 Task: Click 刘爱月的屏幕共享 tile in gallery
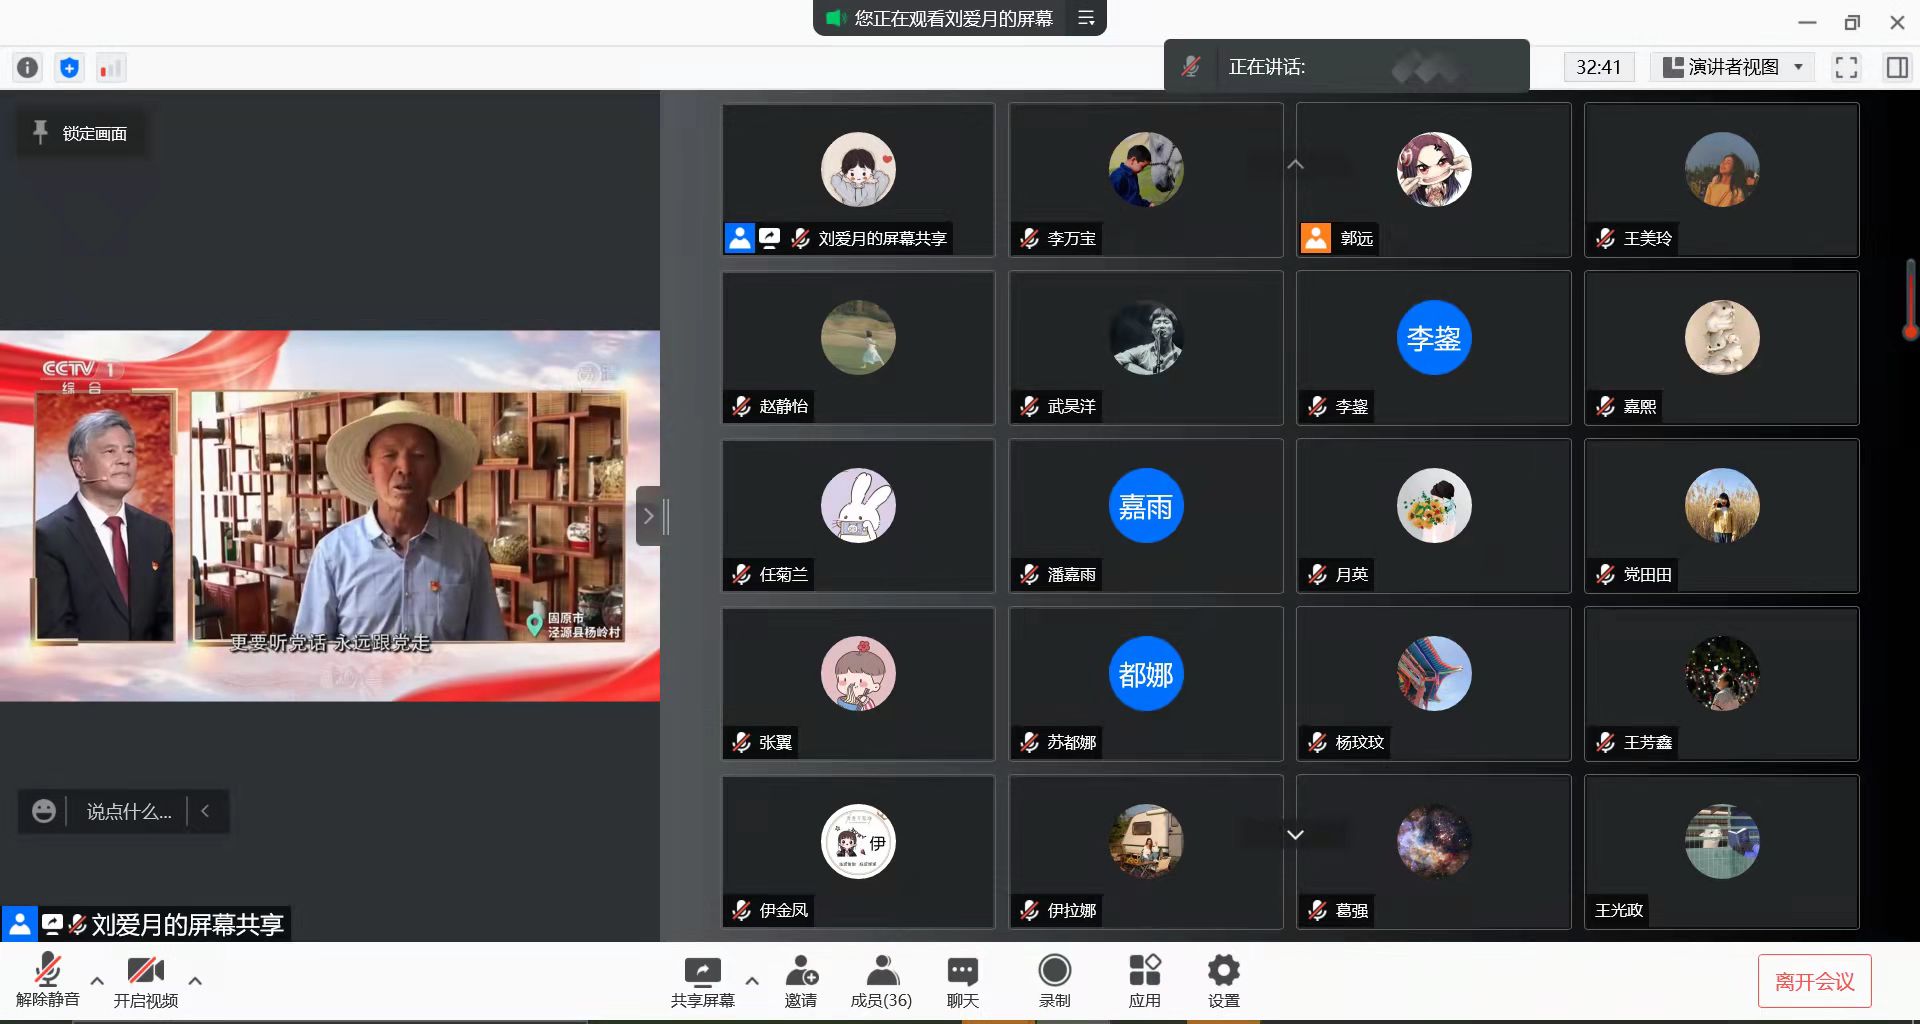point(858,180)
